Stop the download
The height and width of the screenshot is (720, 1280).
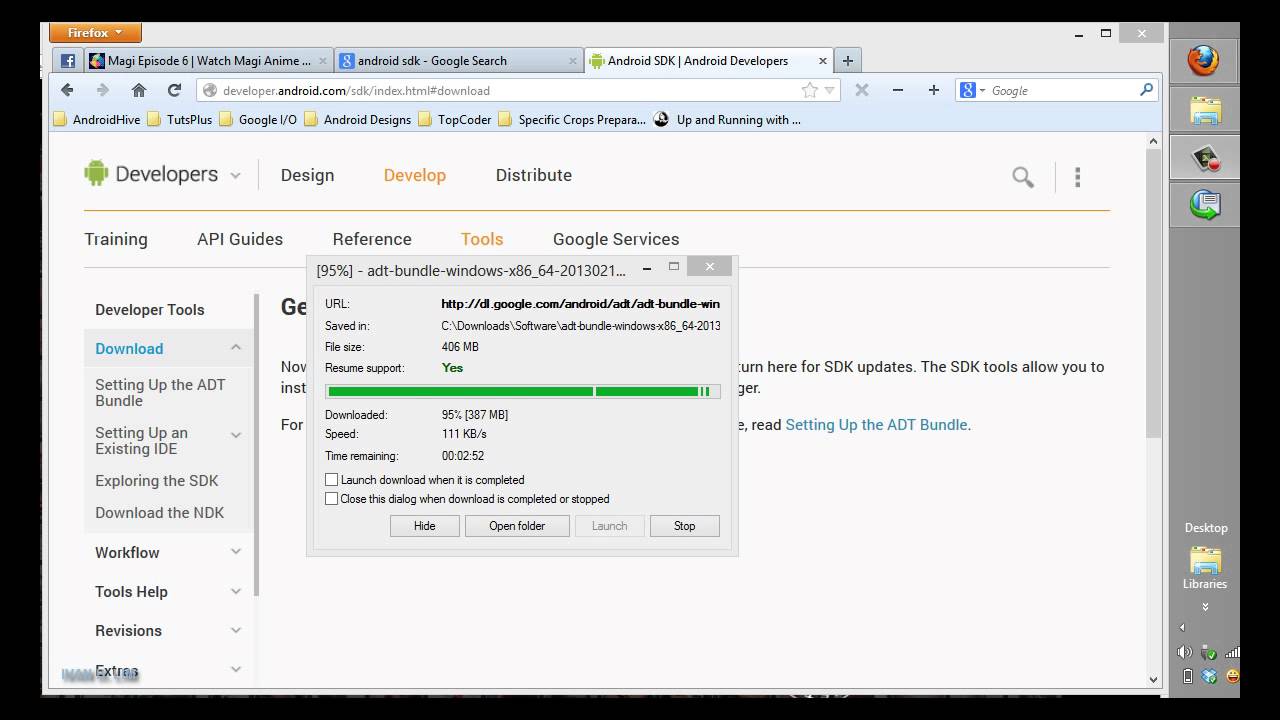tap(684, 526)
